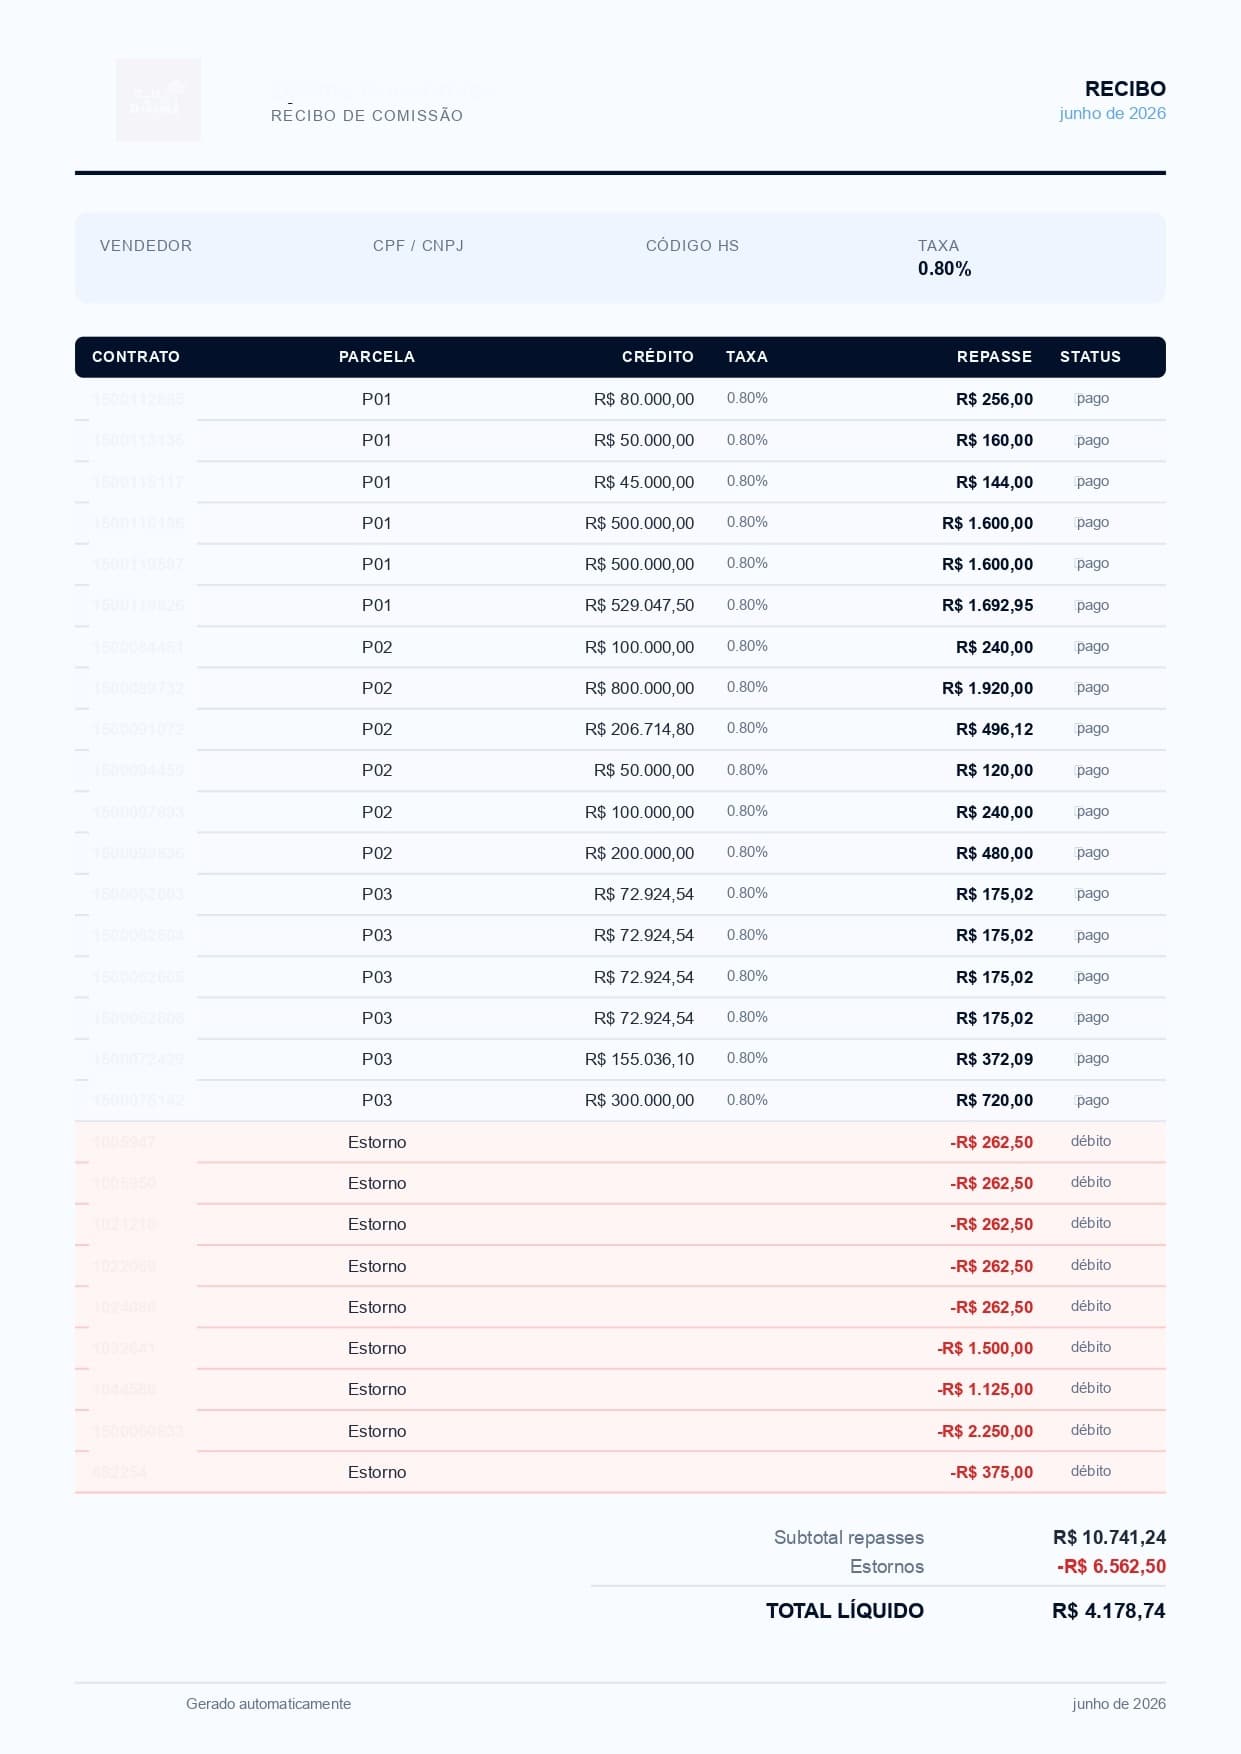This screenshot has width=1241, height=1754.
Task: Select the VENDEDOR field label
Action: point(146,246)
